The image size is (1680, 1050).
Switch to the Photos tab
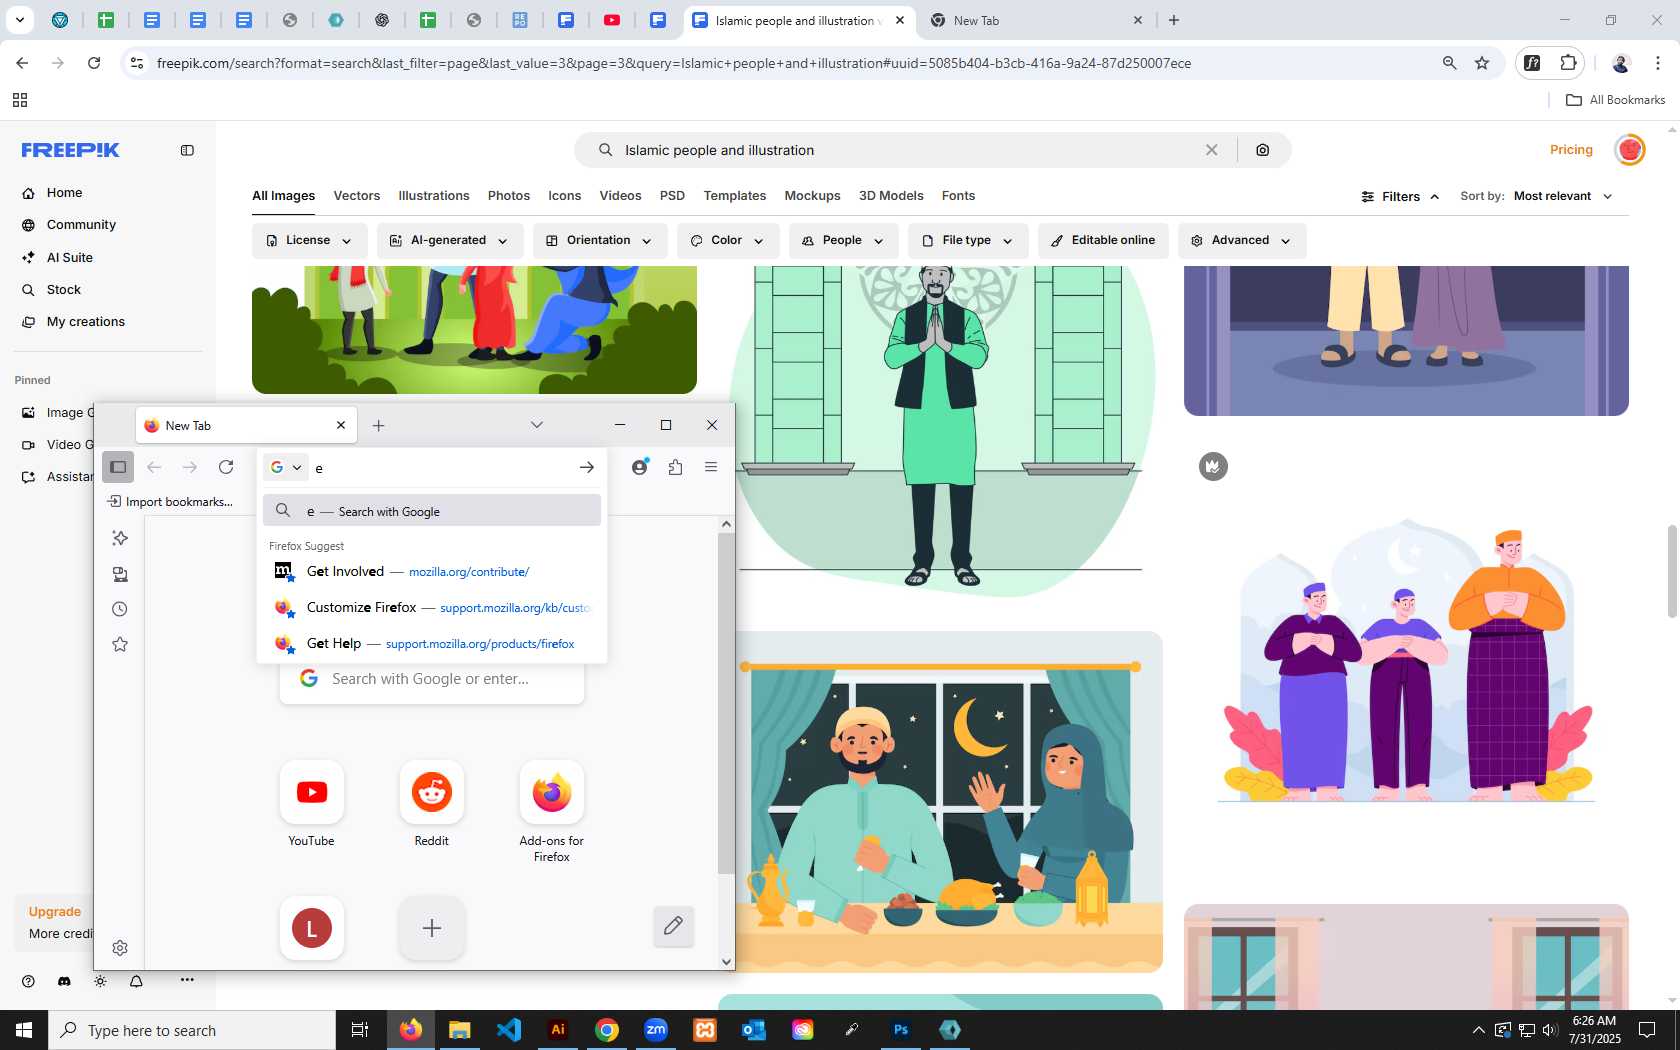click(509, 196)
